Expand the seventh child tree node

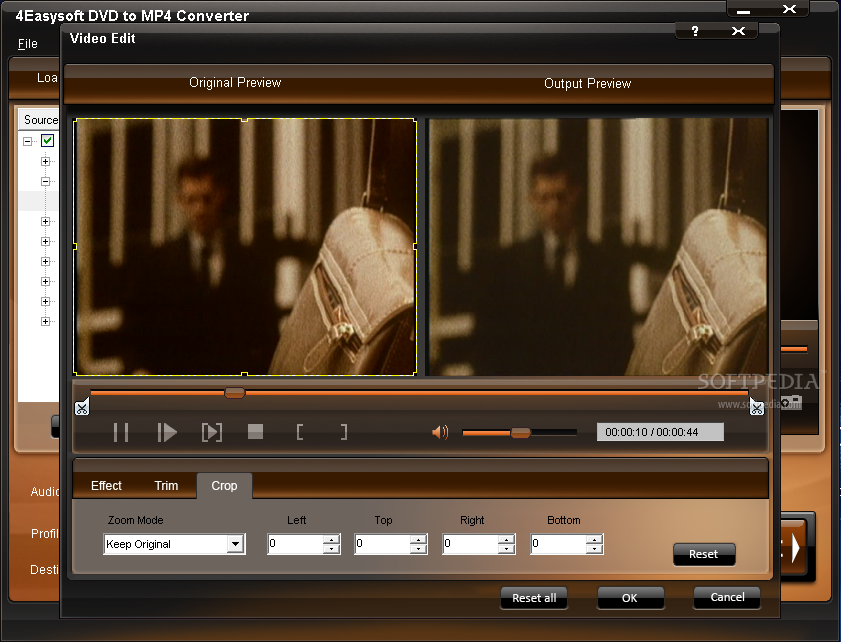(46, 301)
